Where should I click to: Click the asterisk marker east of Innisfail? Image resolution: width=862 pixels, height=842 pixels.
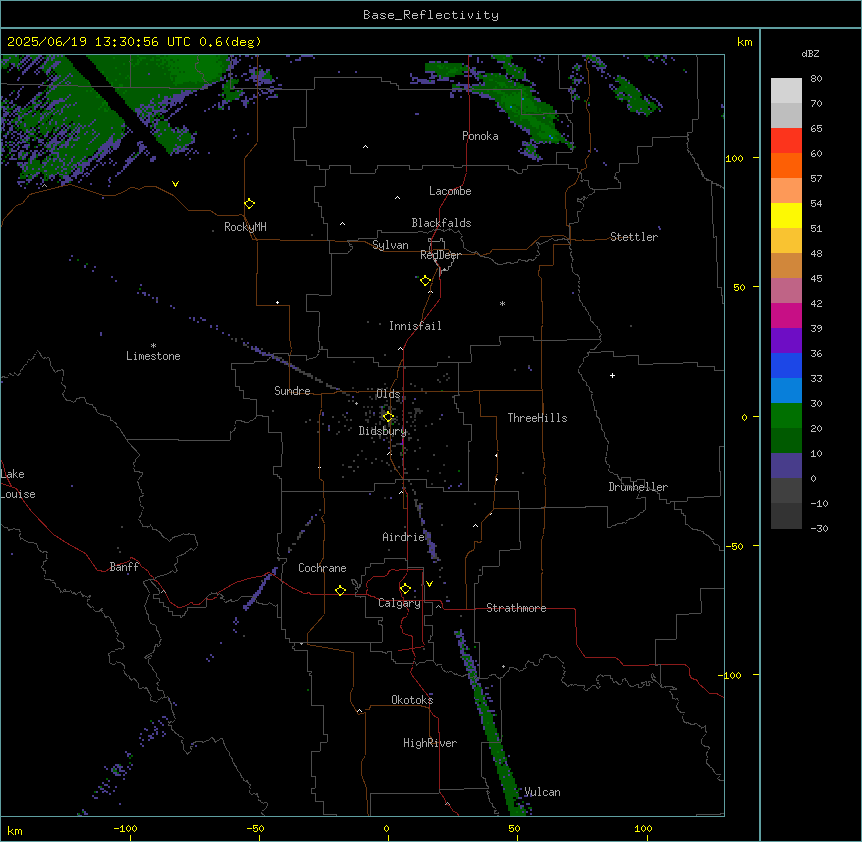pyautogui.click(x=502, y=303)
